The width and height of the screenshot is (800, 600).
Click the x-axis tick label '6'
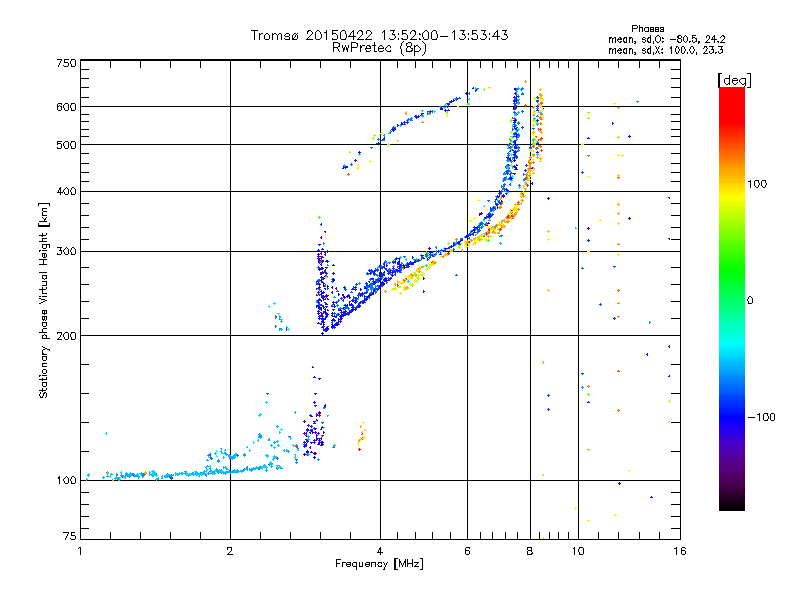[467, 551]
